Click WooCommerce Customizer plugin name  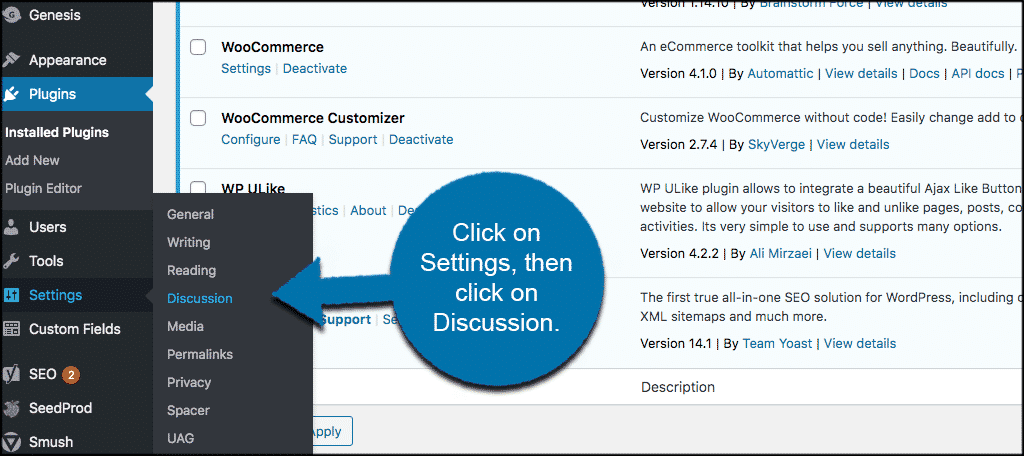point(313,118)
